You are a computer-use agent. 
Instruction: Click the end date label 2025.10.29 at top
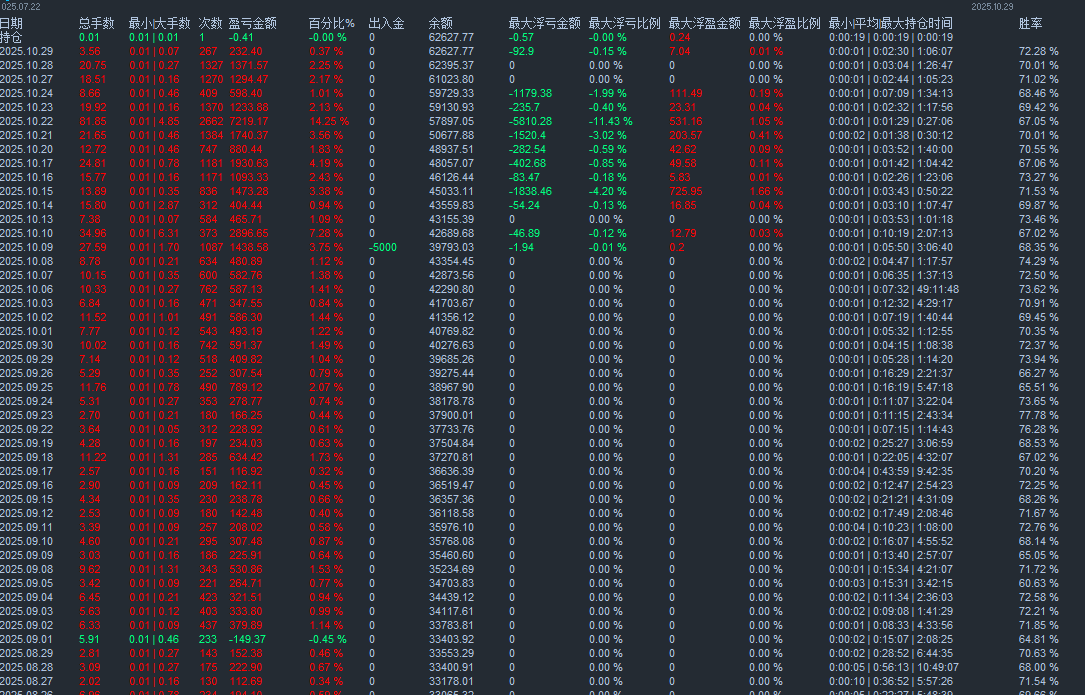[992, 6]
